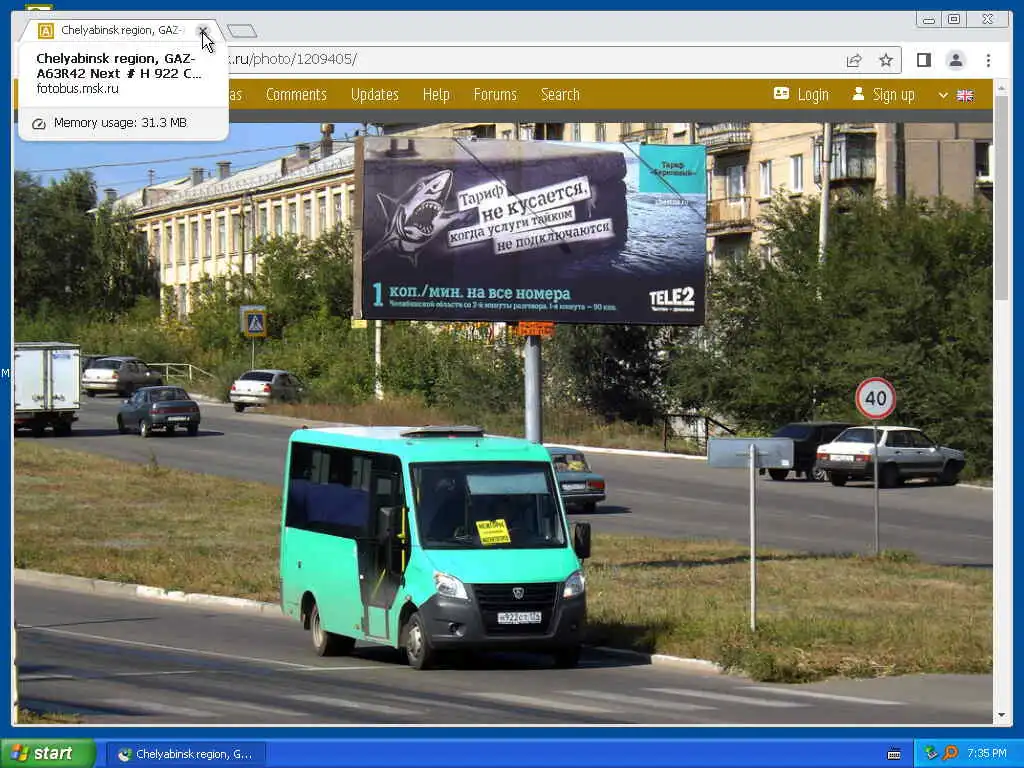Screen dimensions: 1024x768
Task: Open Chrome three-dot menu
Action: pos(988,60)
